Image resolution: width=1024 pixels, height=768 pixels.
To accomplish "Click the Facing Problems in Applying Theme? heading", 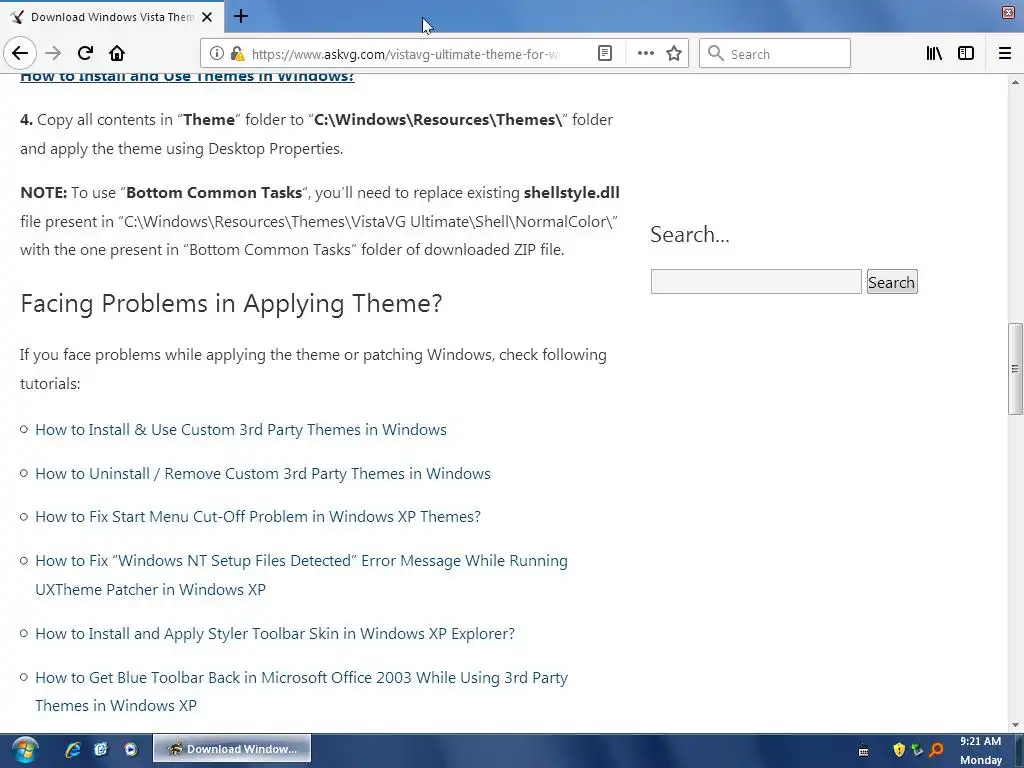I will point(231,304).
